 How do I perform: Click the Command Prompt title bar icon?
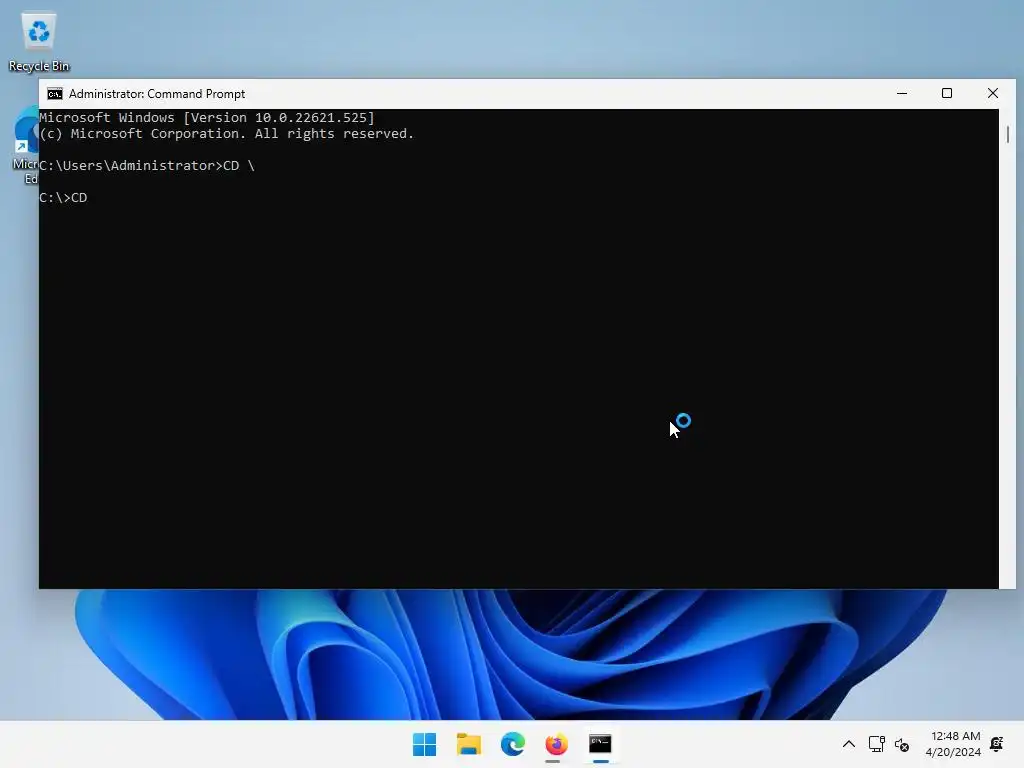pos(55,94)
